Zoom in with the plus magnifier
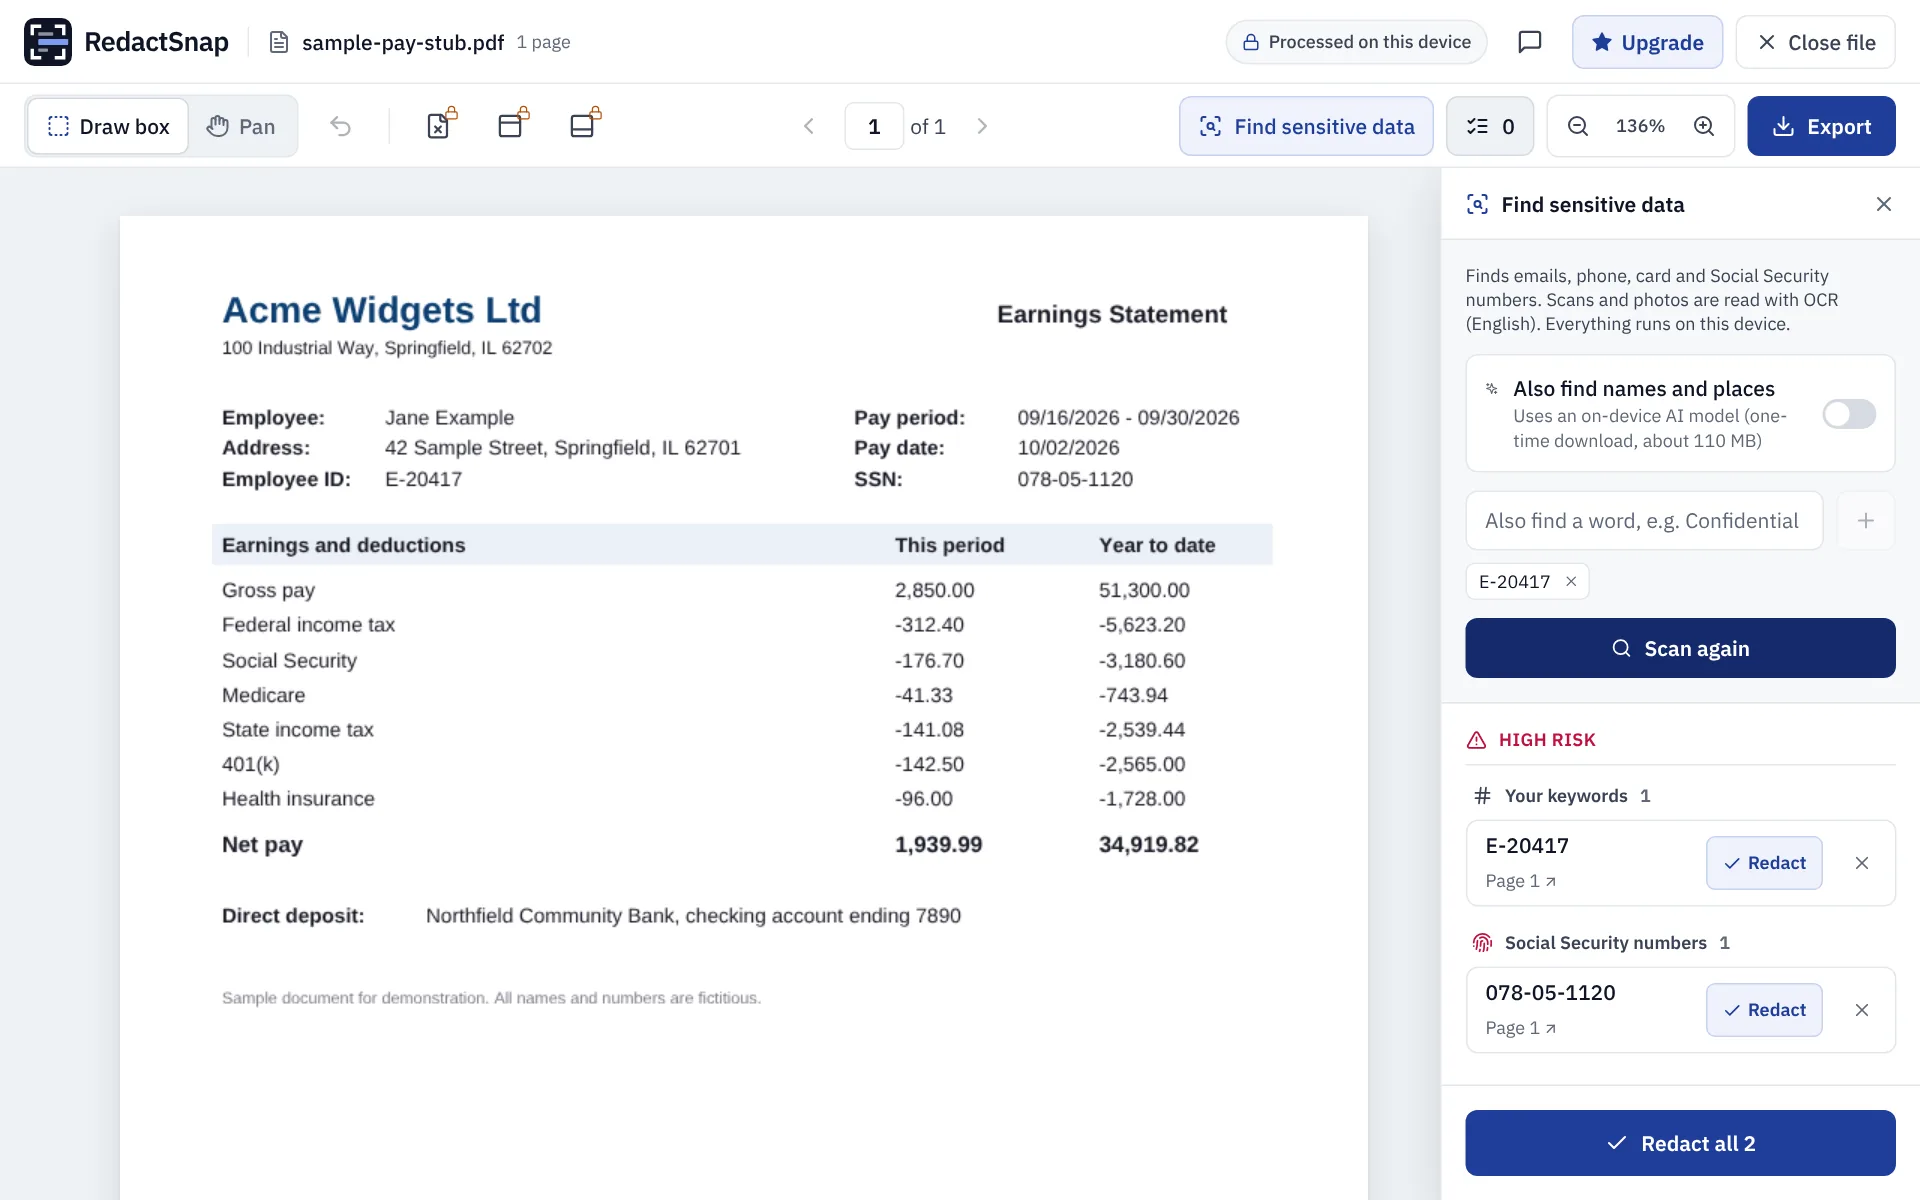1920x1200 pixels. (x=1704, y=126)
